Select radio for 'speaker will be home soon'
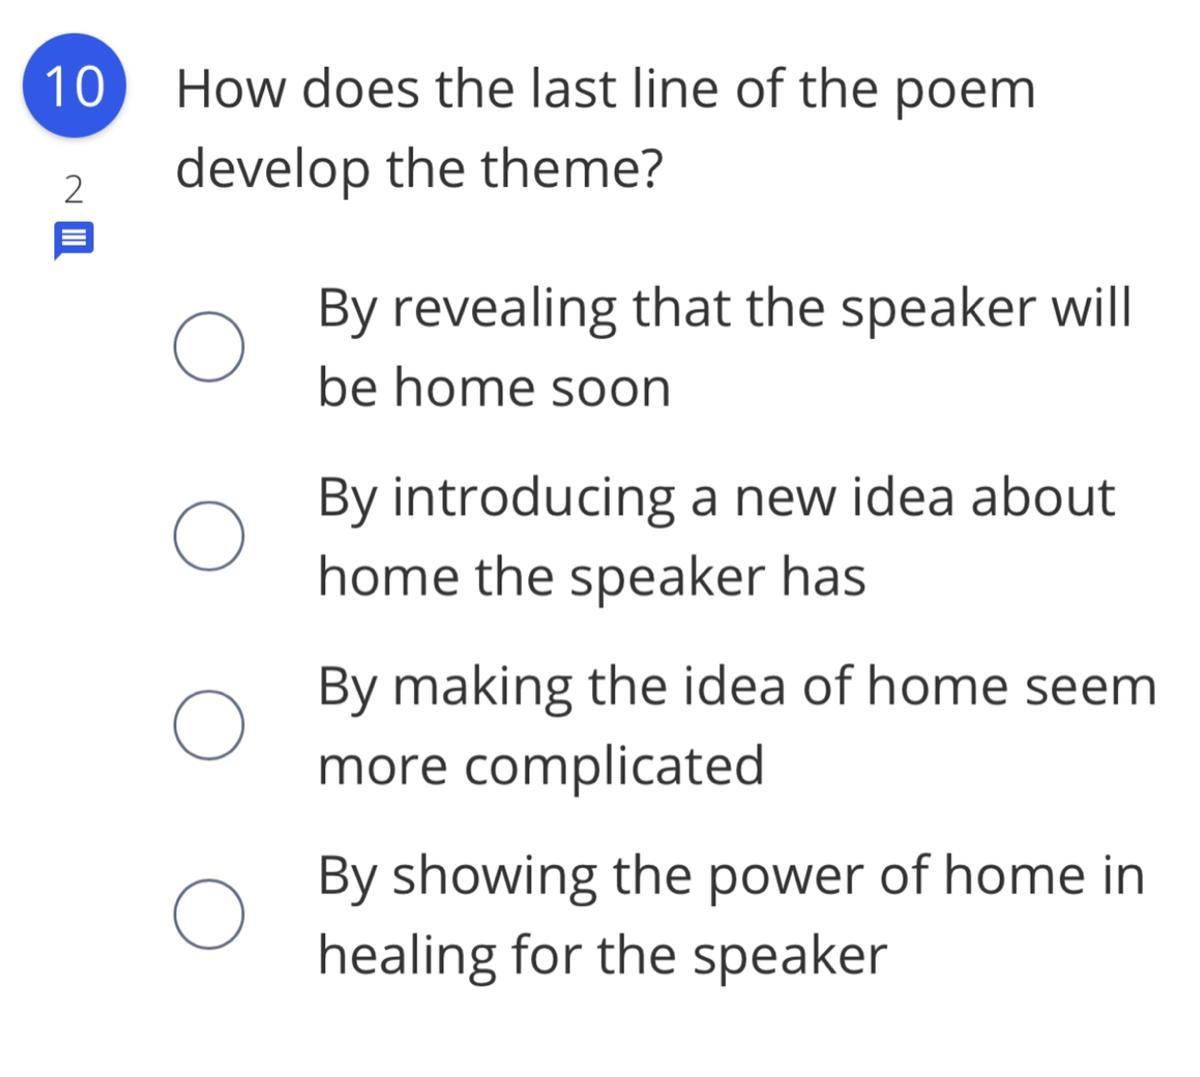 pyautogui.click(x=208, y=346)
